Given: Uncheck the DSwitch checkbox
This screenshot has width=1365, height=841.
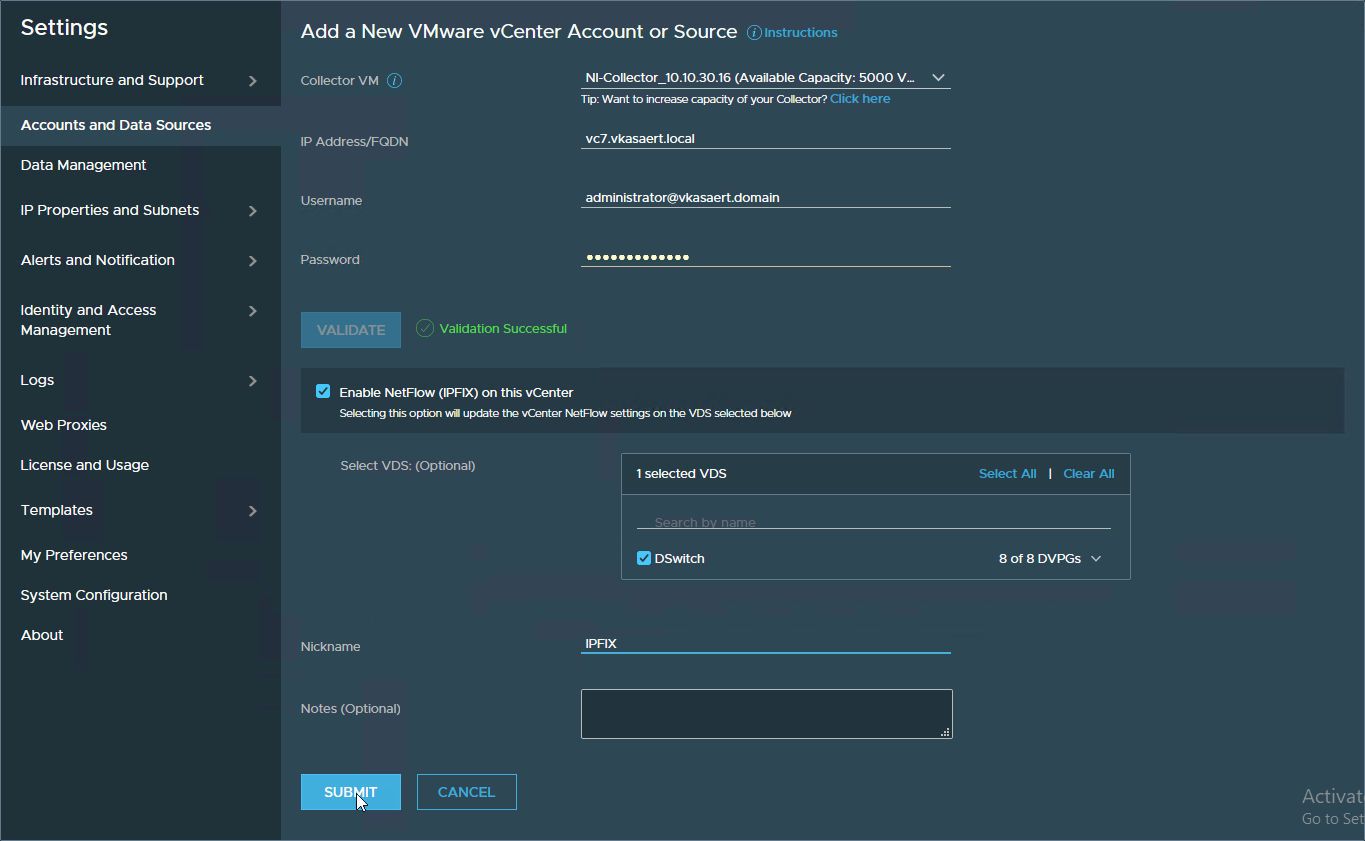Looking at the screenshot, I should coord(644,558).
